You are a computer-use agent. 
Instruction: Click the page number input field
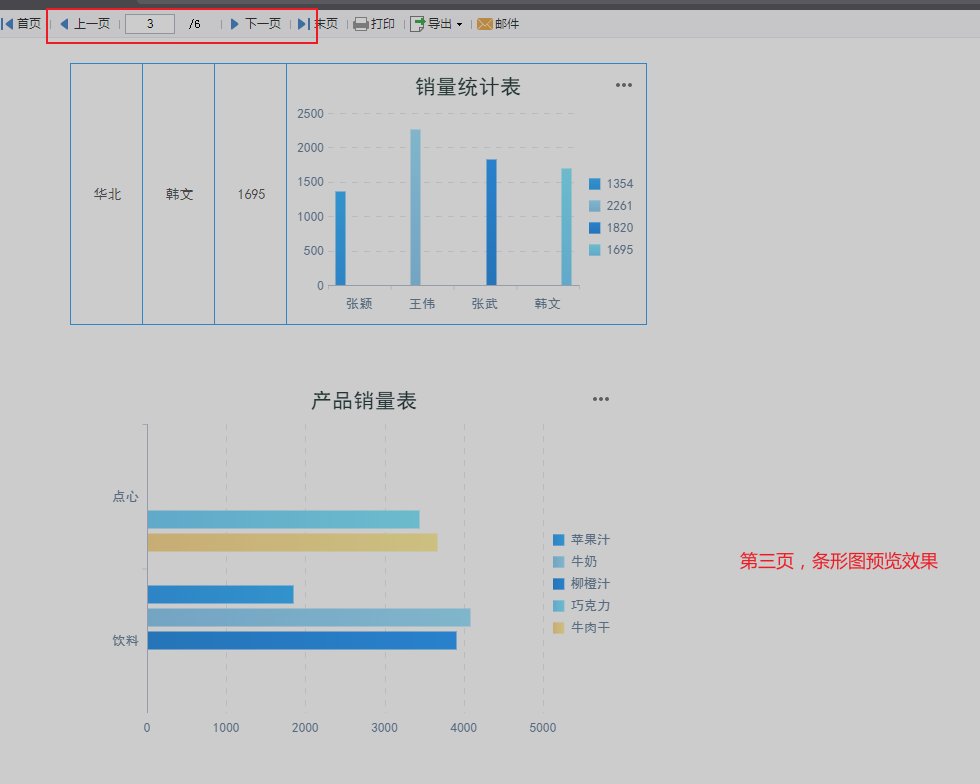pos(150,24)
